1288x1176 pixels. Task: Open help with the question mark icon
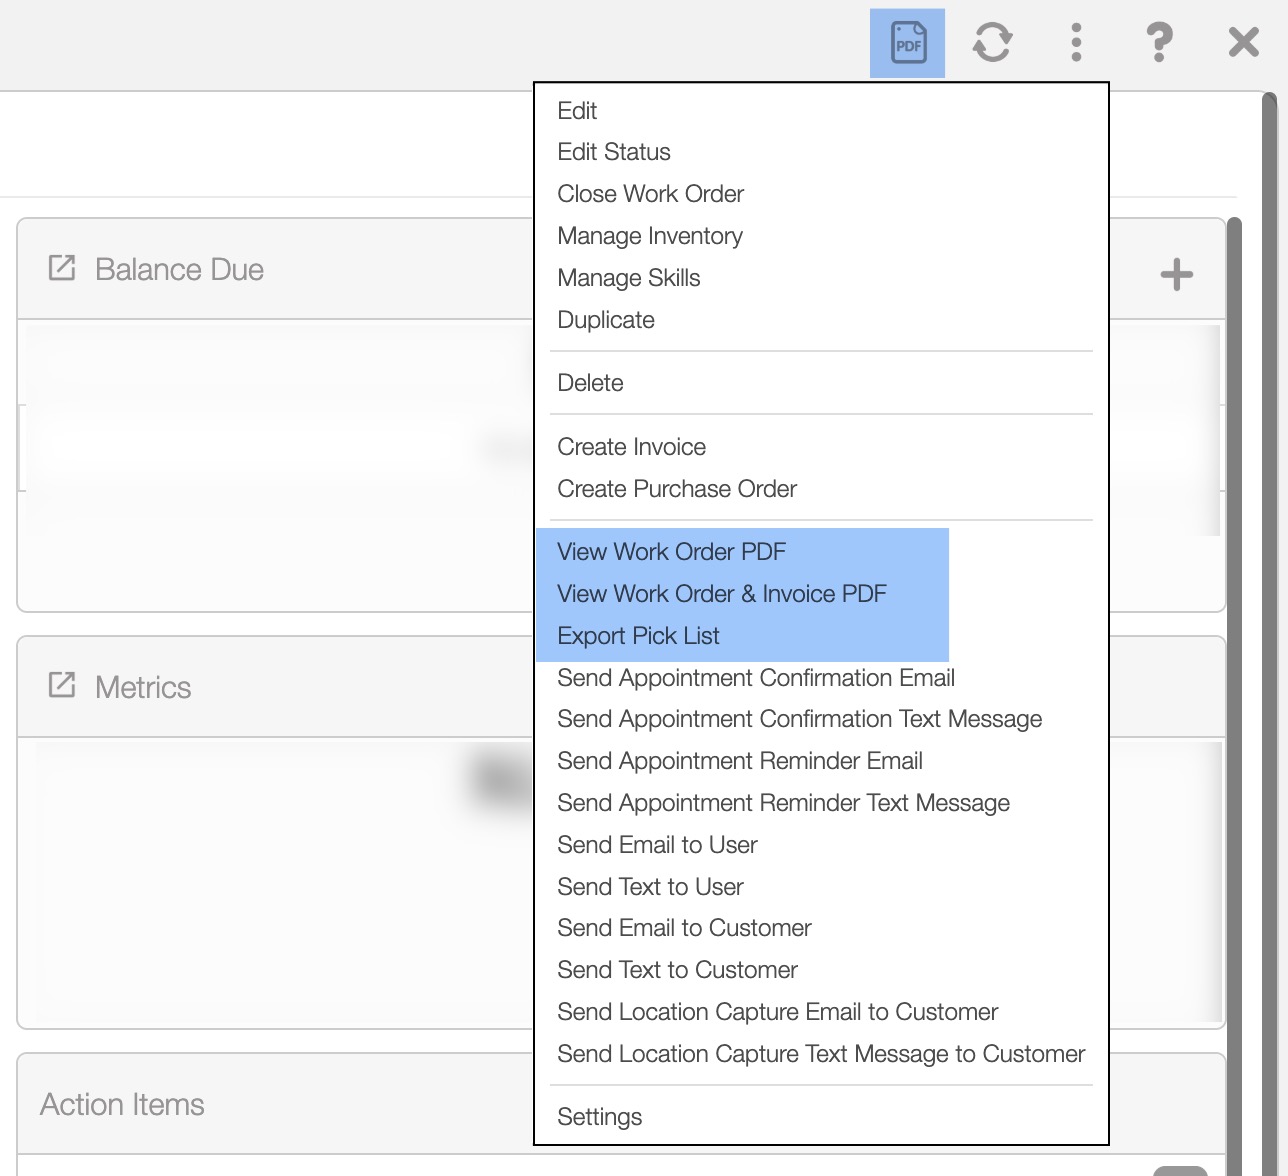tap(1159, 43)
